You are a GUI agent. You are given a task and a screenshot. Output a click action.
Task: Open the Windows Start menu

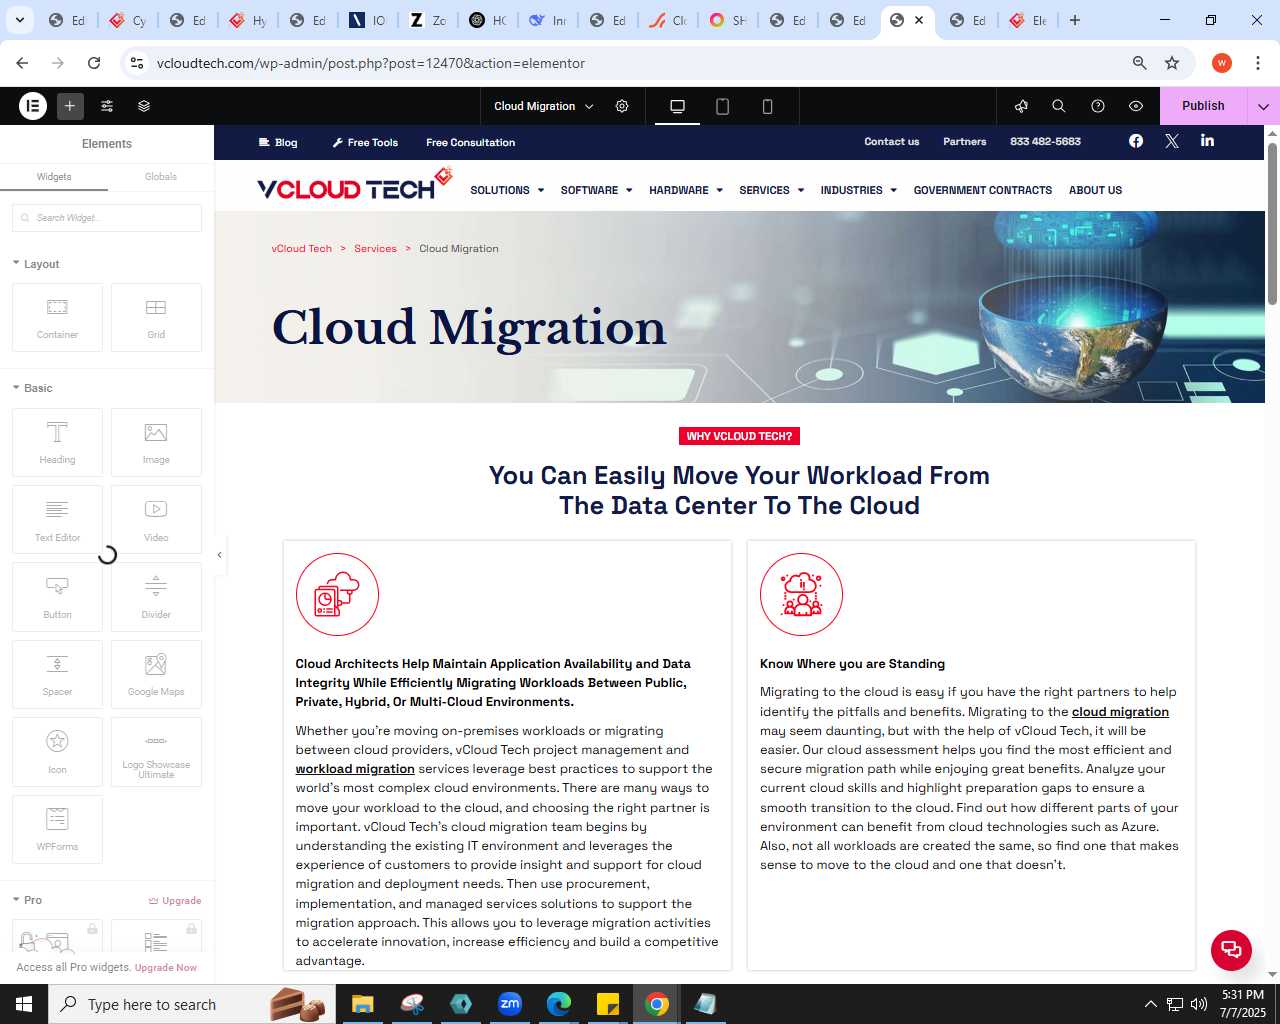click(x=24, y=1004)
